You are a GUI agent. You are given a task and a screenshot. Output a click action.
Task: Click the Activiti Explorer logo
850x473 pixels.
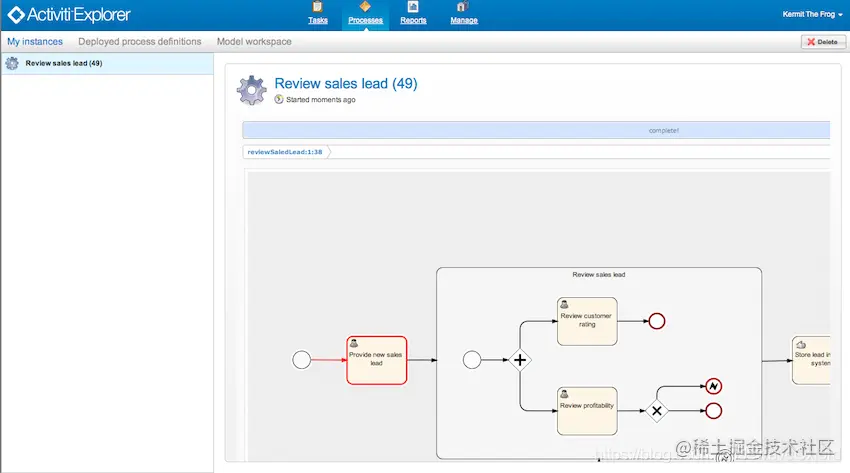(x=69, y=15)
